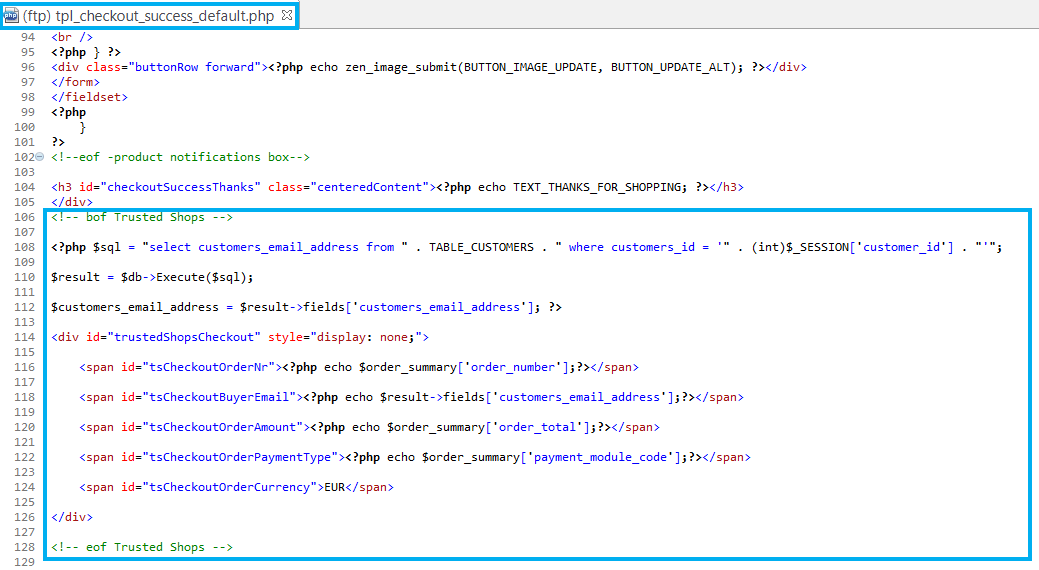Click 'order_number' array key

(x=513, y=367)
